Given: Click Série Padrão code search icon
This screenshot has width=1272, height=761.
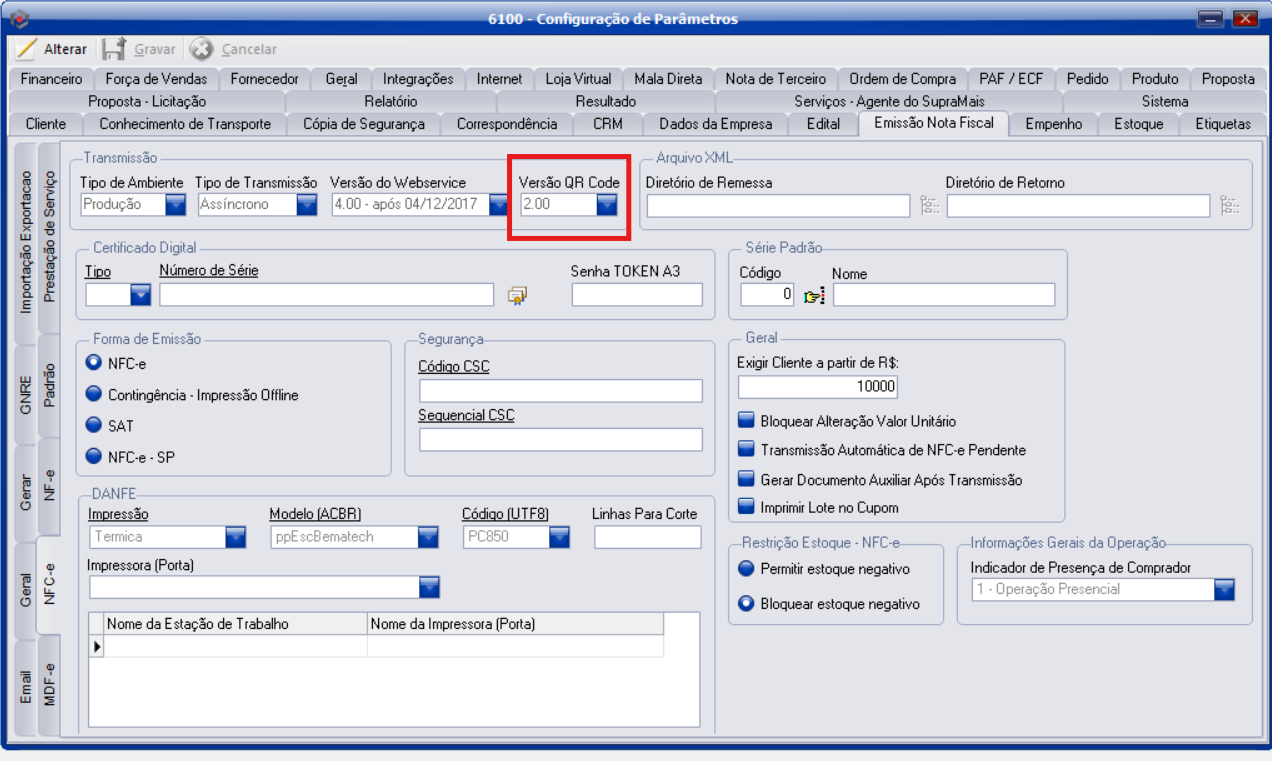Looking at the screenshot, I should click(x=814, y=295).
